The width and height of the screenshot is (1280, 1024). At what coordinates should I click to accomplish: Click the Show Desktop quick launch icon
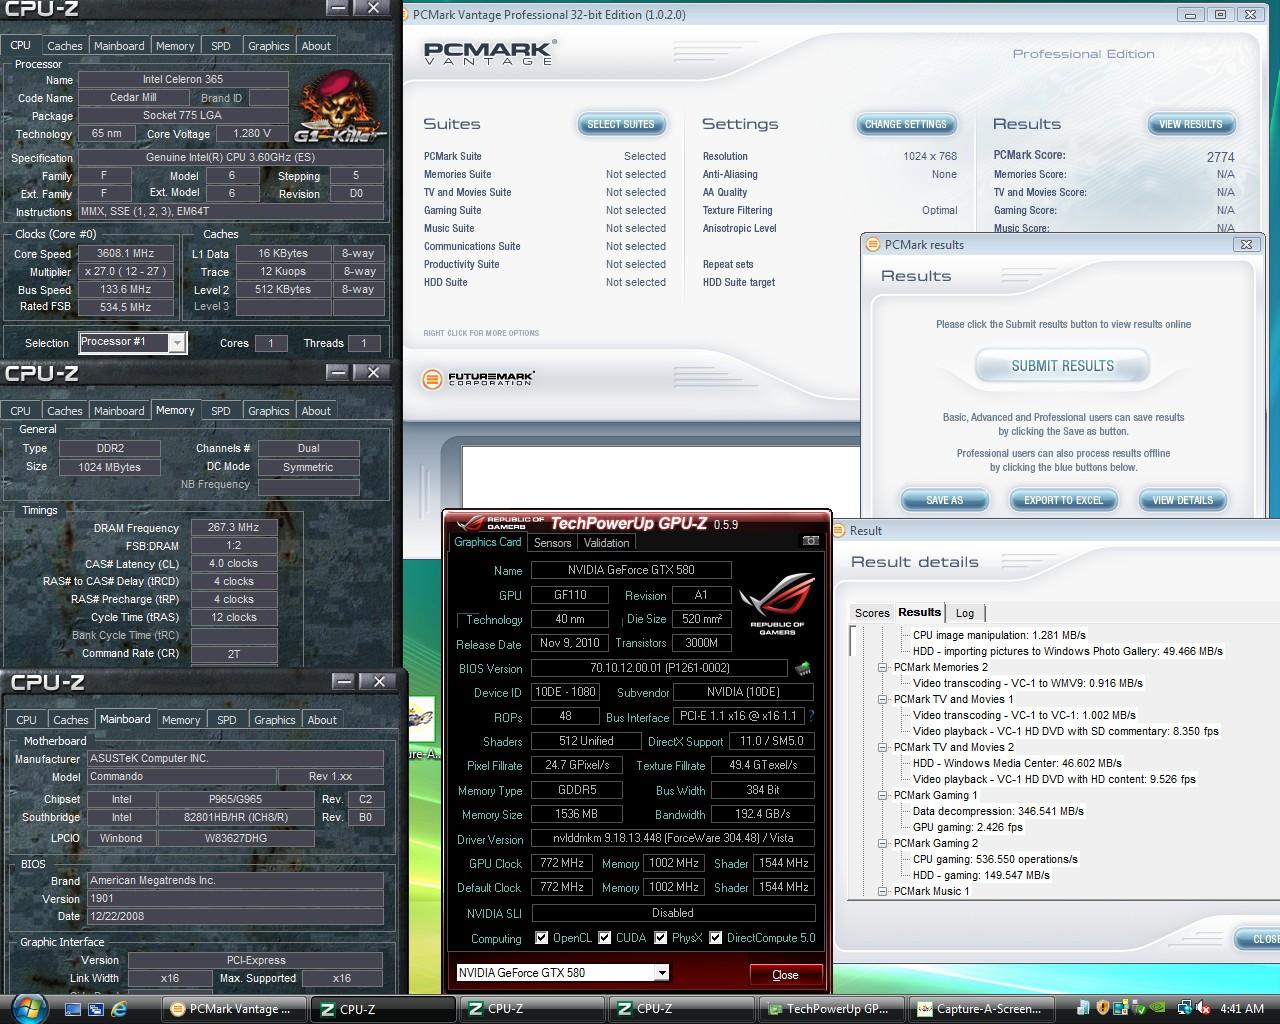[72, 1009]
